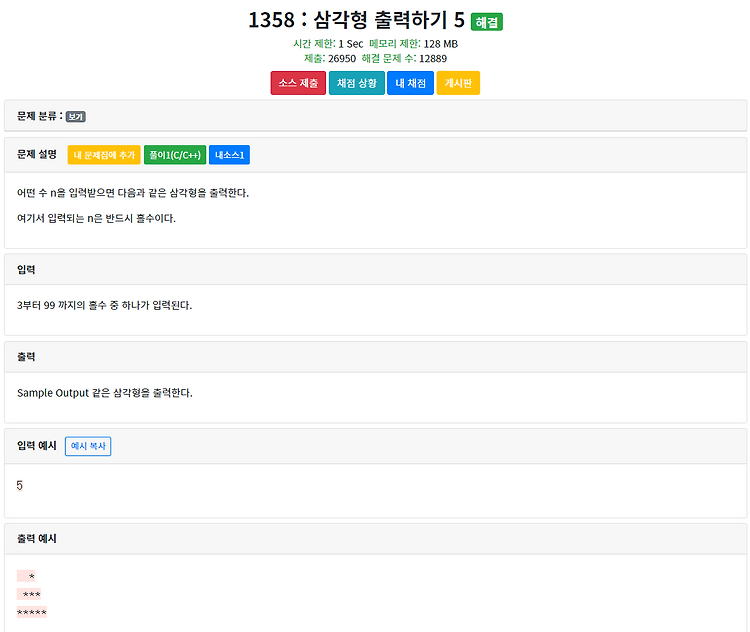Open 풀이1(C/C++) solution button
The width and height of the screenshot is (750, 632).
[x=175, y=155]
